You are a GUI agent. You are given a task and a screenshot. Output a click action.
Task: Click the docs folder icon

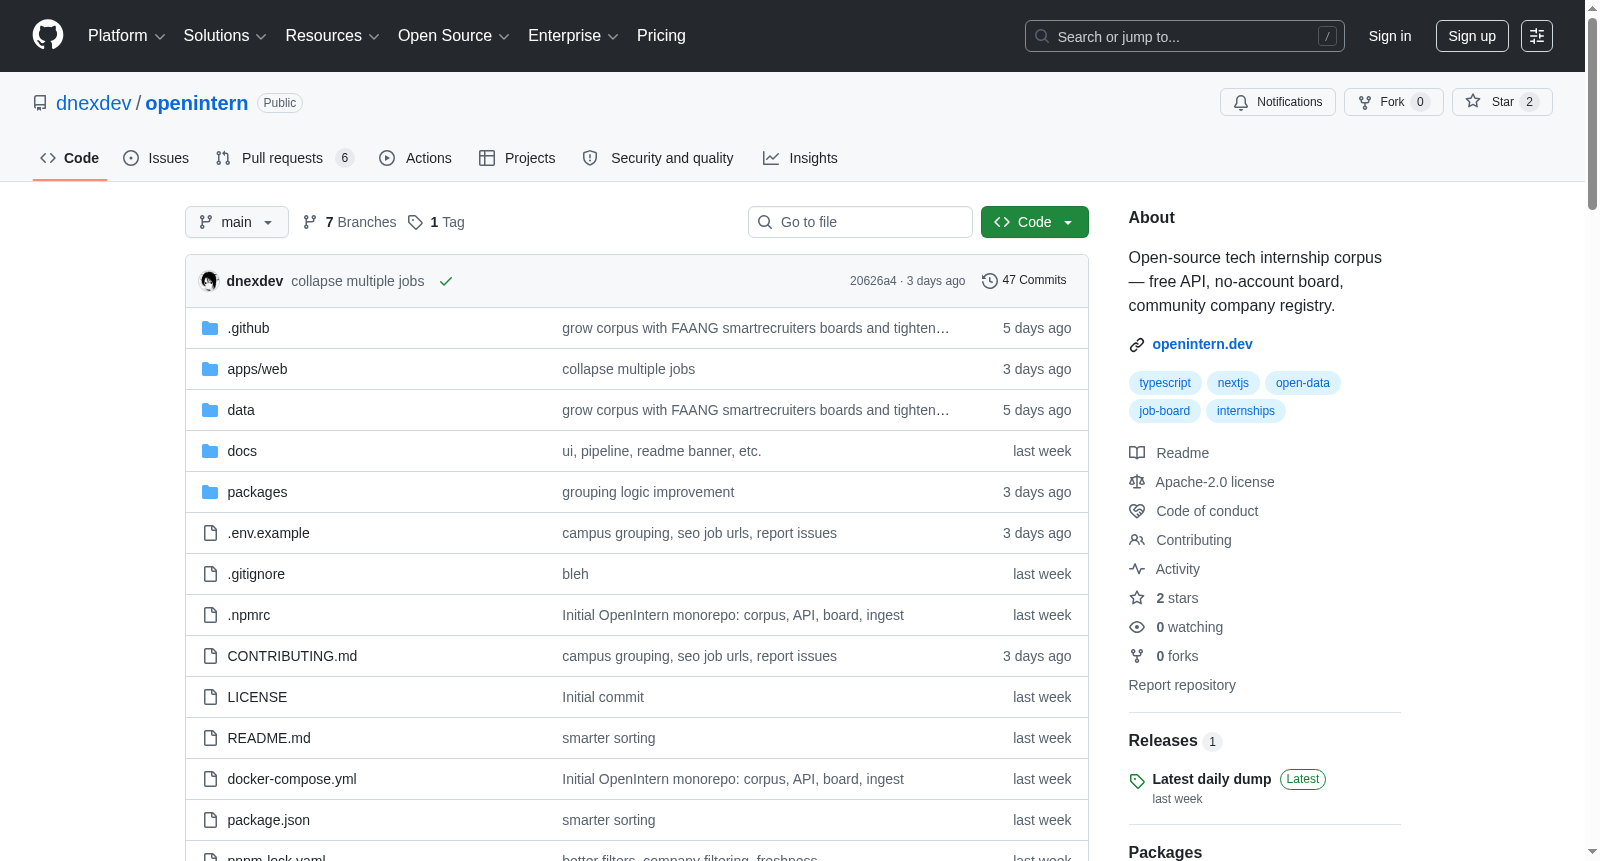[210, 451]
